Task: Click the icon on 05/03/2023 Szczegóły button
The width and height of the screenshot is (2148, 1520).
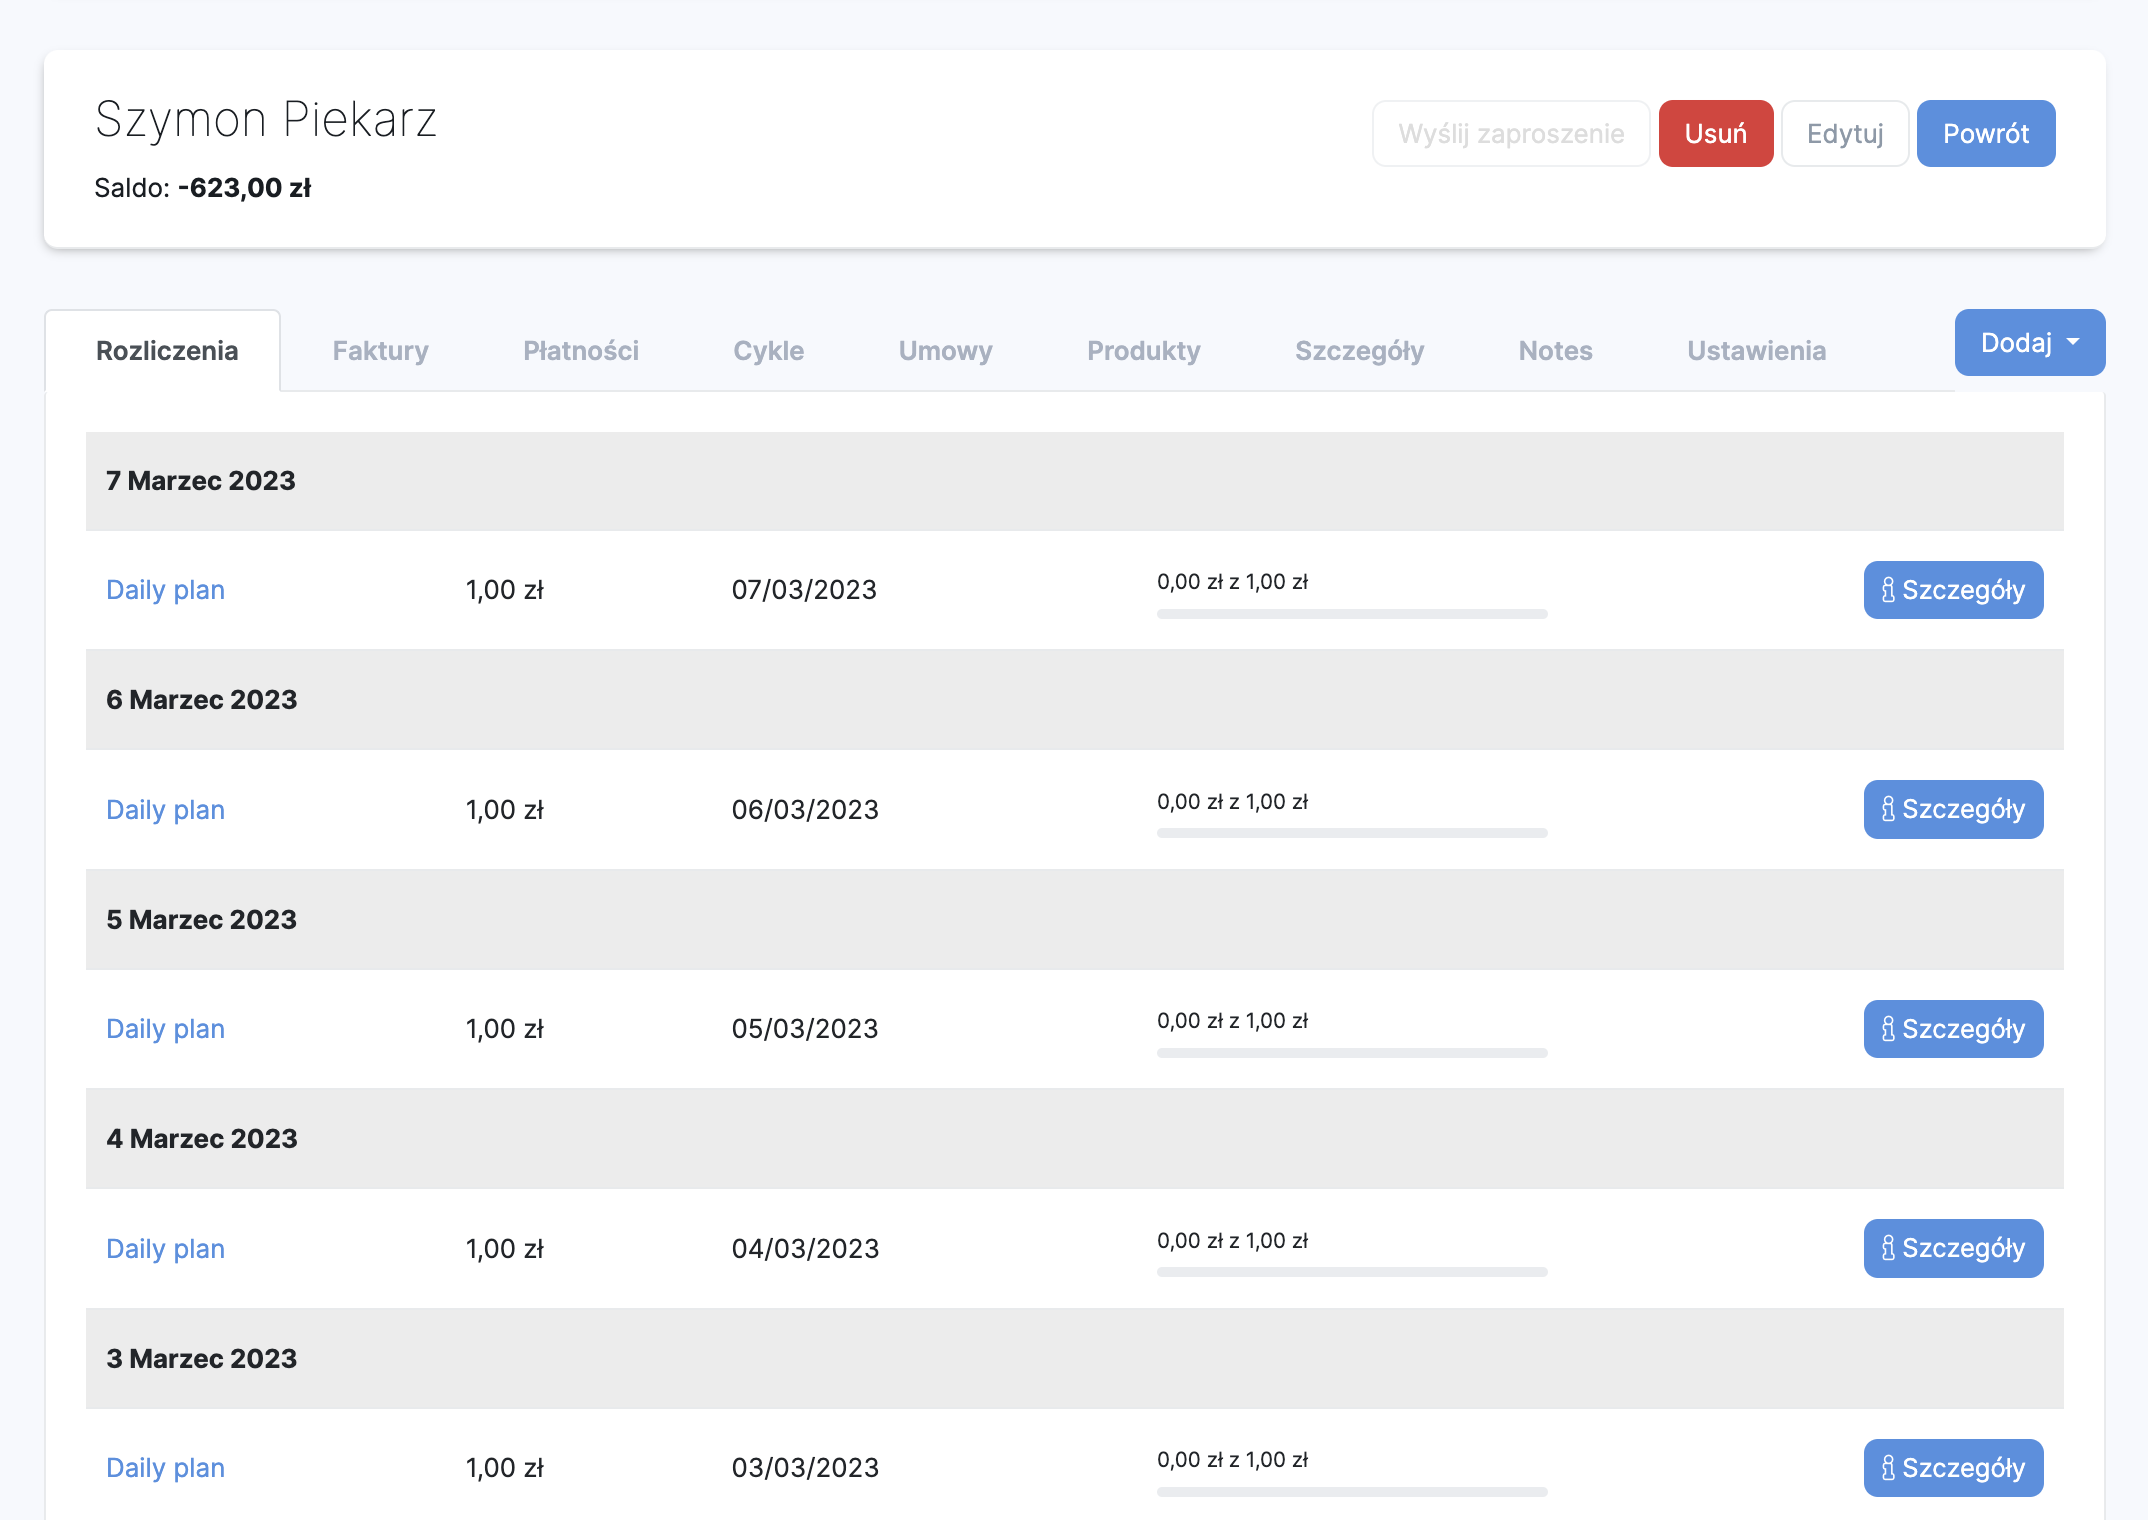Action: pos(1887,1029)
